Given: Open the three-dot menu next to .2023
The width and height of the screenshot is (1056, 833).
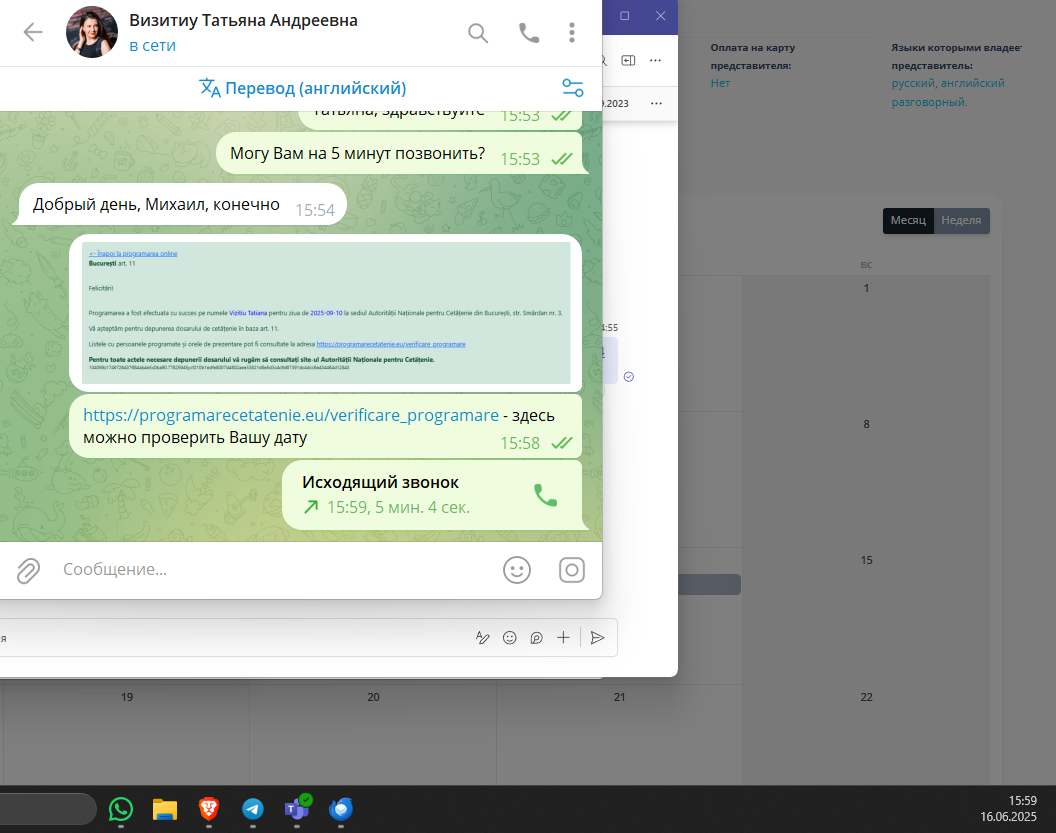Looking at the screenshot, I should pyautogui.click(x=657, y=103).
